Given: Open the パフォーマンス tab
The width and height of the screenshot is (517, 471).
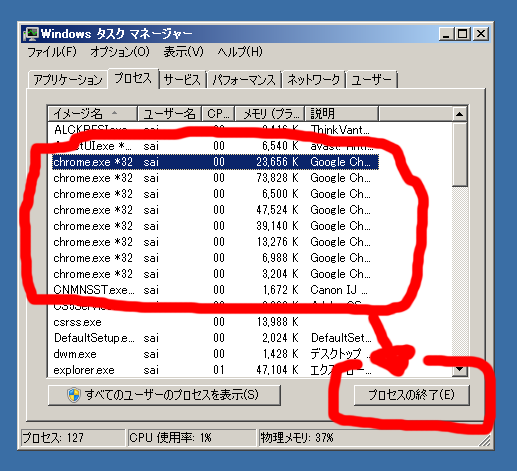Looking at the screenshot, I should point(244,80).
